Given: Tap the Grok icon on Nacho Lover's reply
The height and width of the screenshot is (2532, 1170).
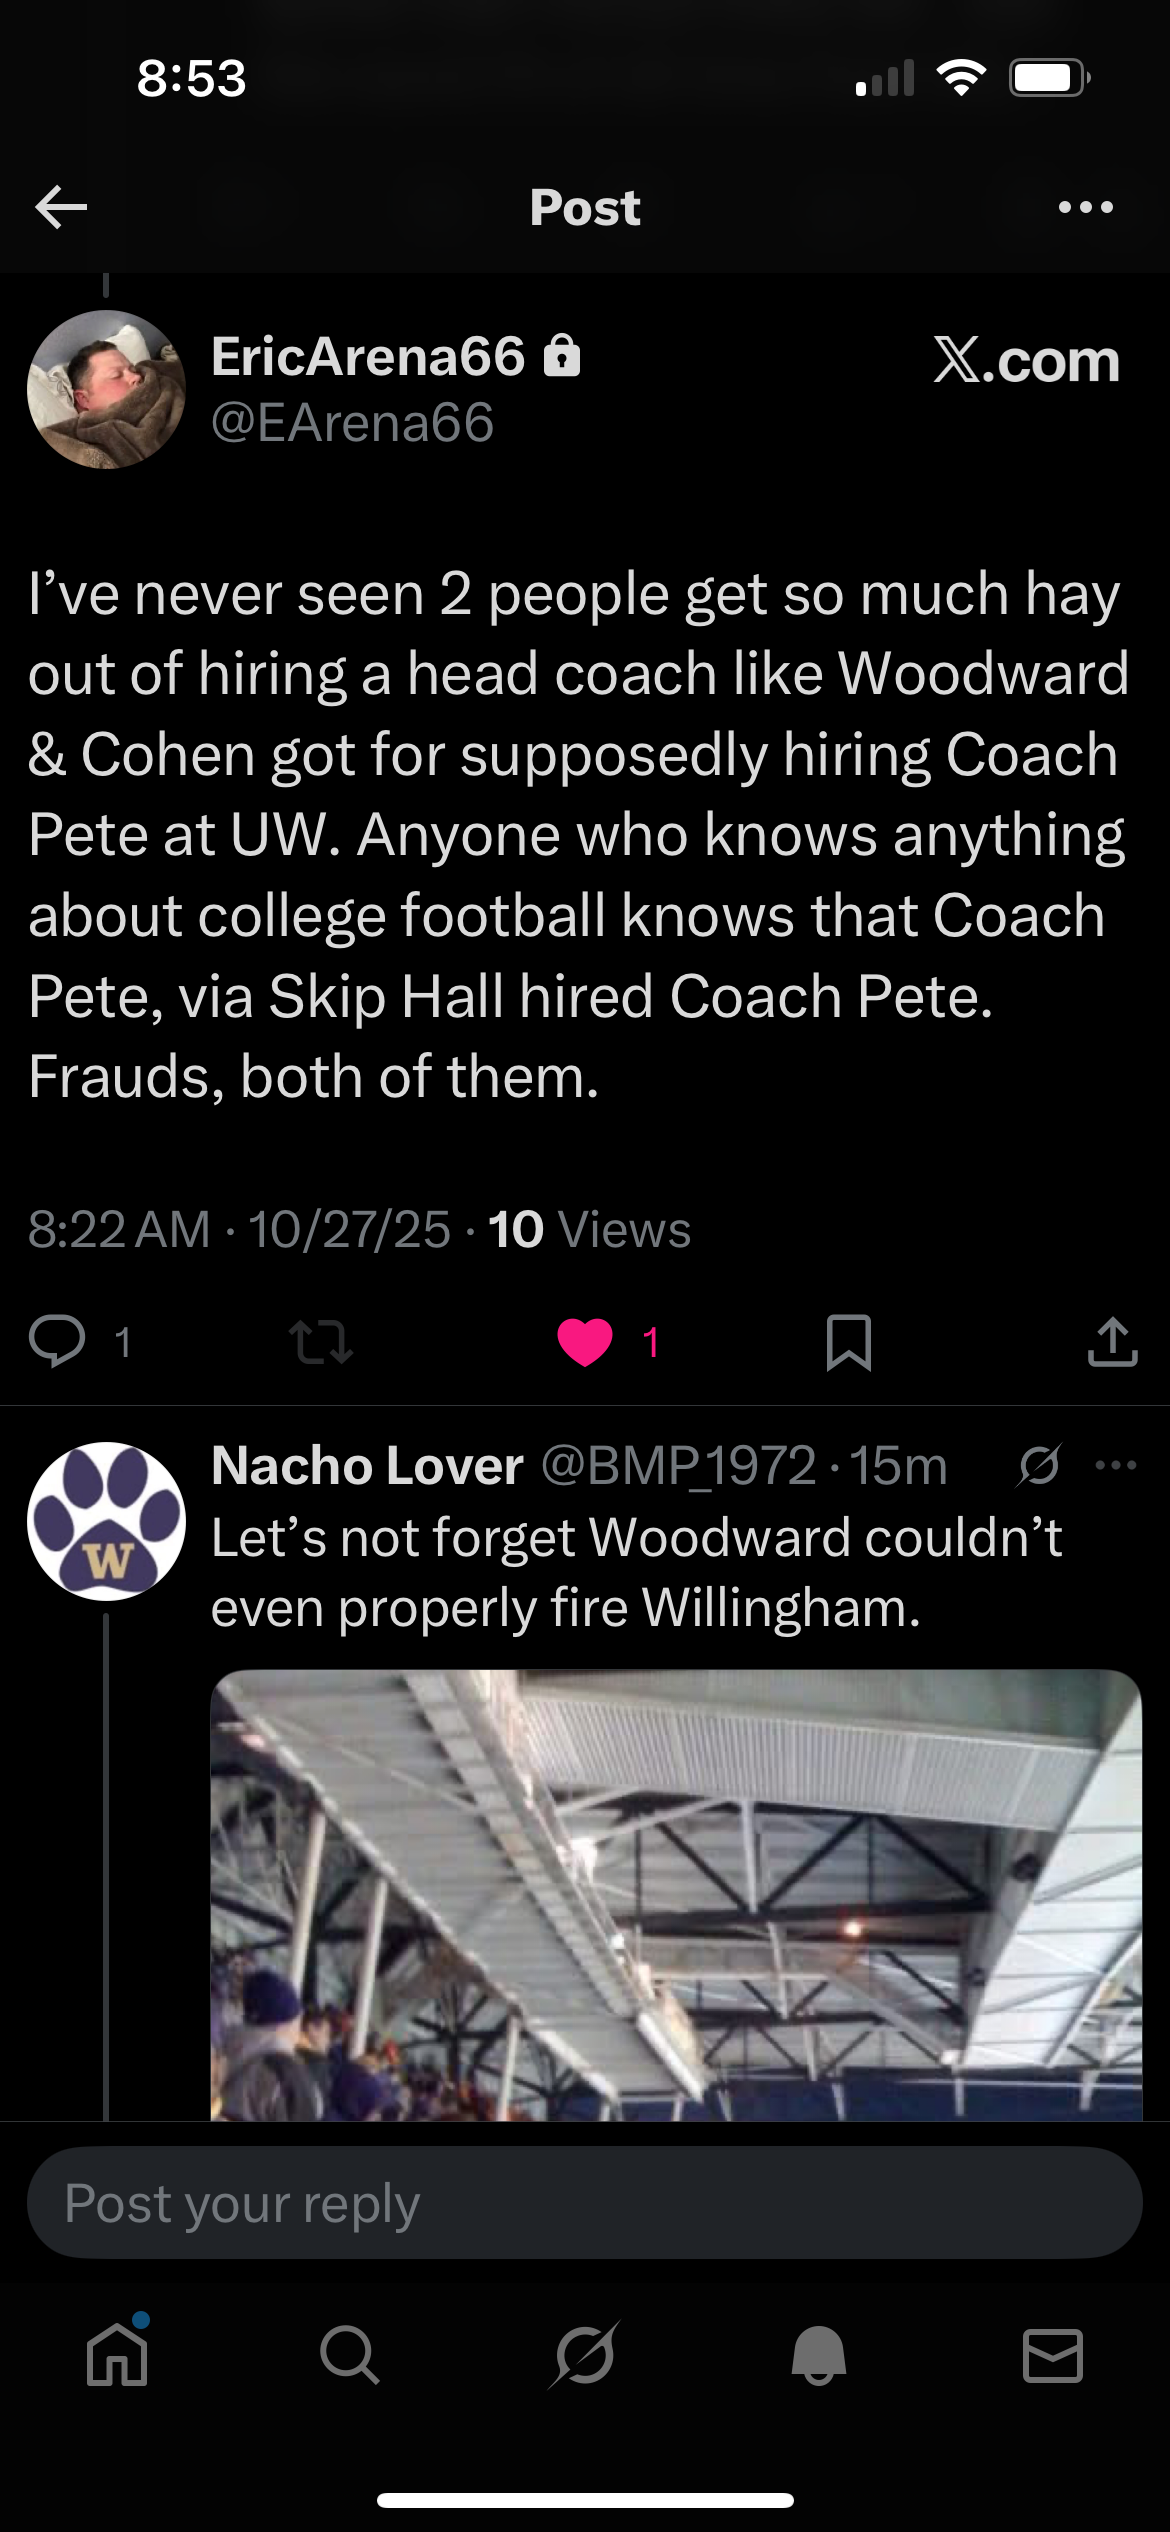Looking at the screenshot, I should (1039, 1466).
